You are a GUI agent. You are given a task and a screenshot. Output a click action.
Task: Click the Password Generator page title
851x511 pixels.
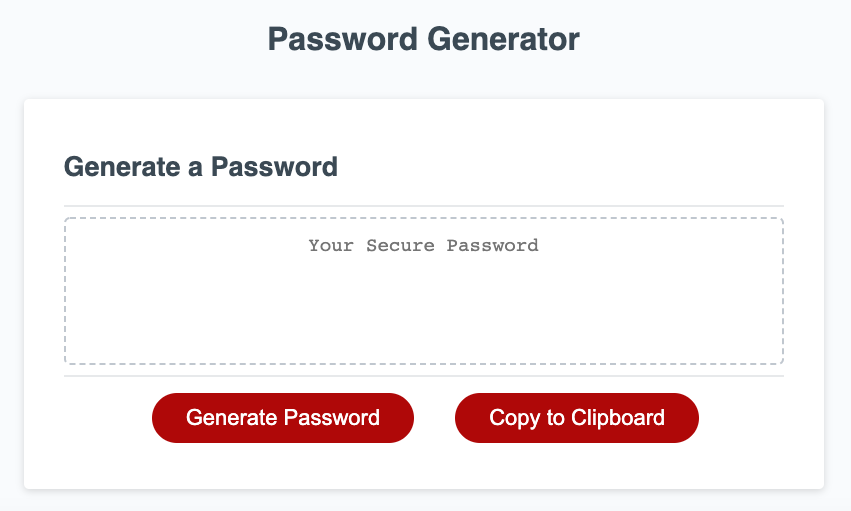click(x=424, y=40)
